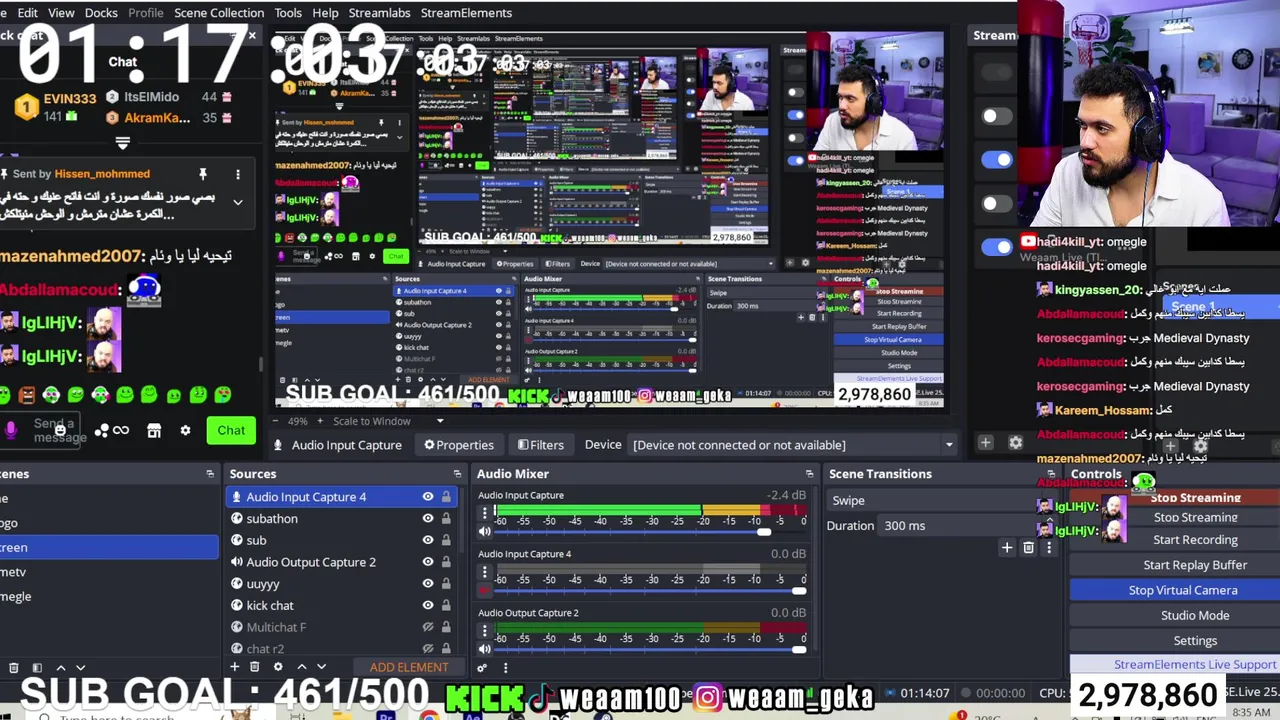Hide the Audio Input Capture 4 source
The height and width of the screenshot is (720, 1280).
tap(428, 497)
